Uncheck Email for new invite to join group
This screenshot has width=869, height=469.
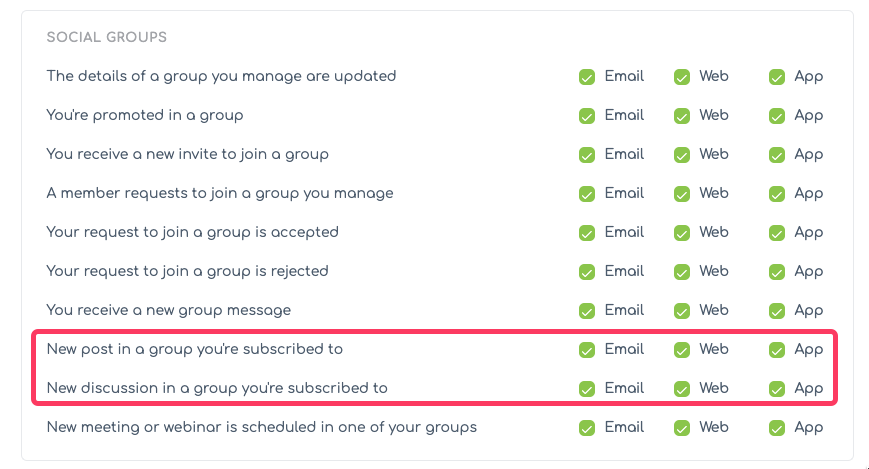(587, 155)
